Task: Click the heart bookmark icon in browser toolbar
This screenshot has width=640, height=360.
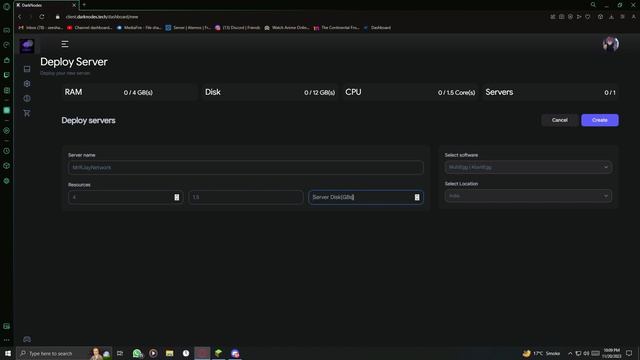Action: (x=588, y=17)
